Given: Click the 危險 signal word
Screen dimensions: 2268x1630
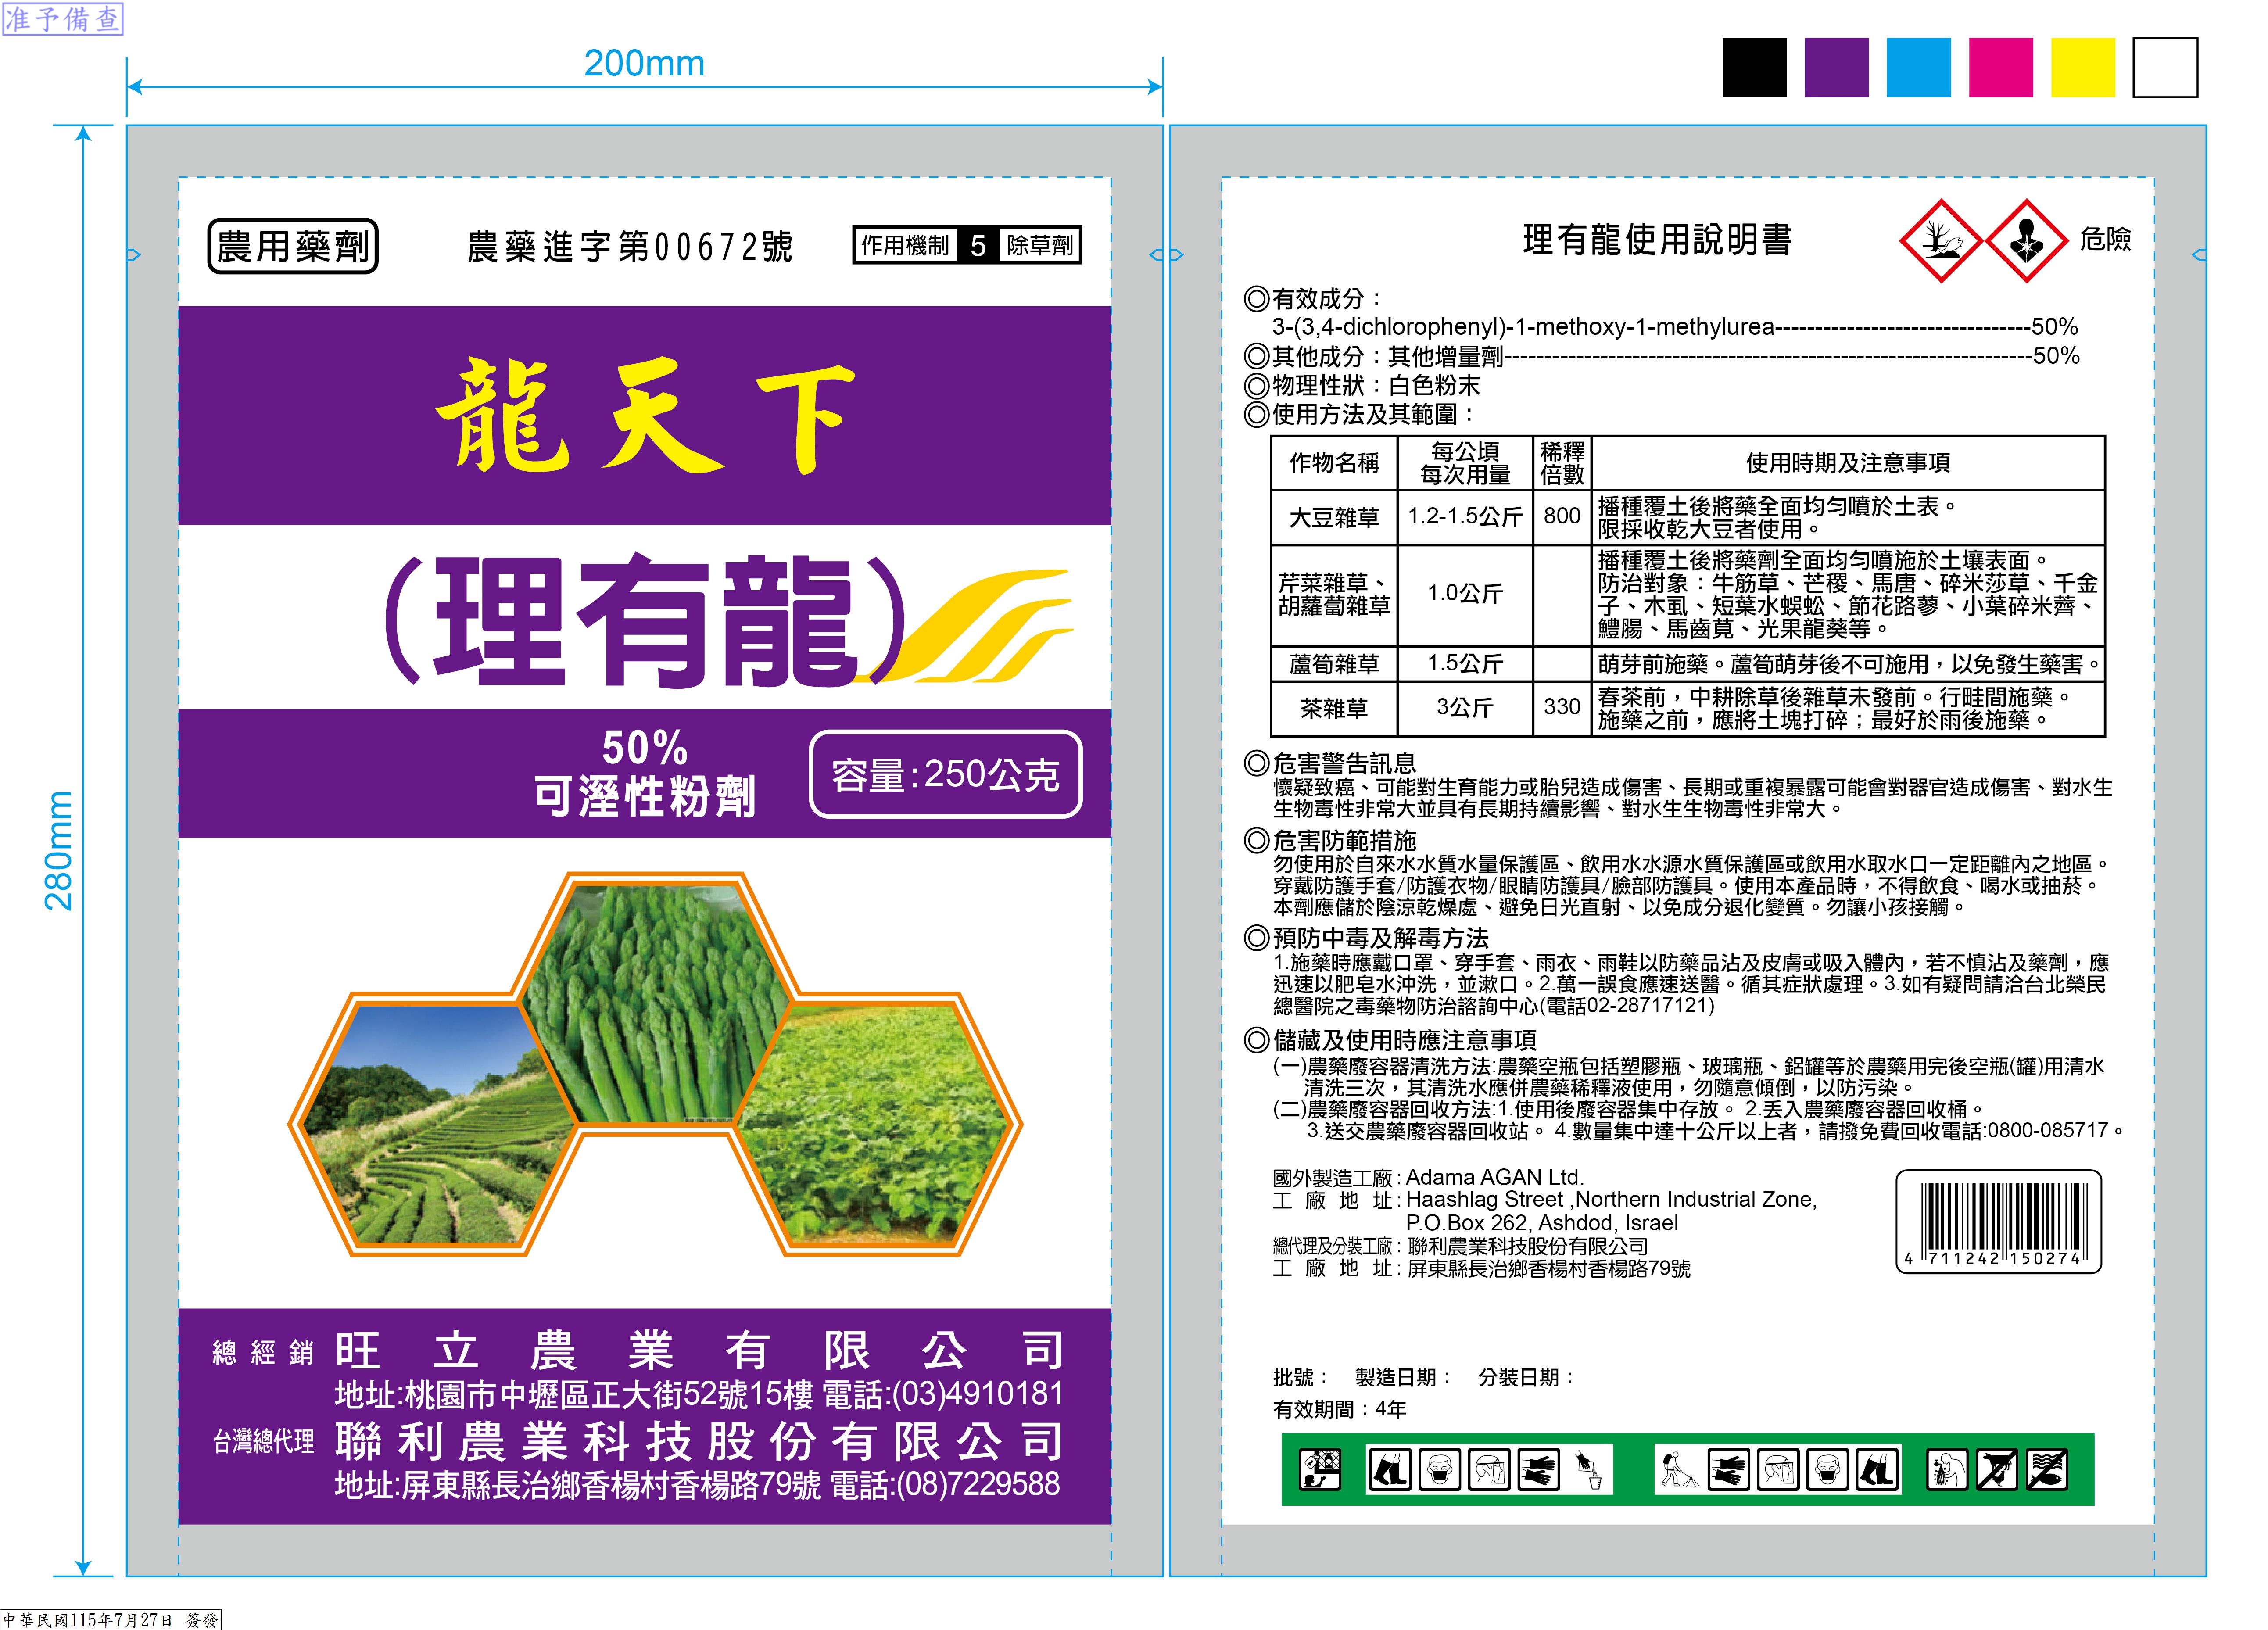Looking at the screenshot, I should [2105, 239].
